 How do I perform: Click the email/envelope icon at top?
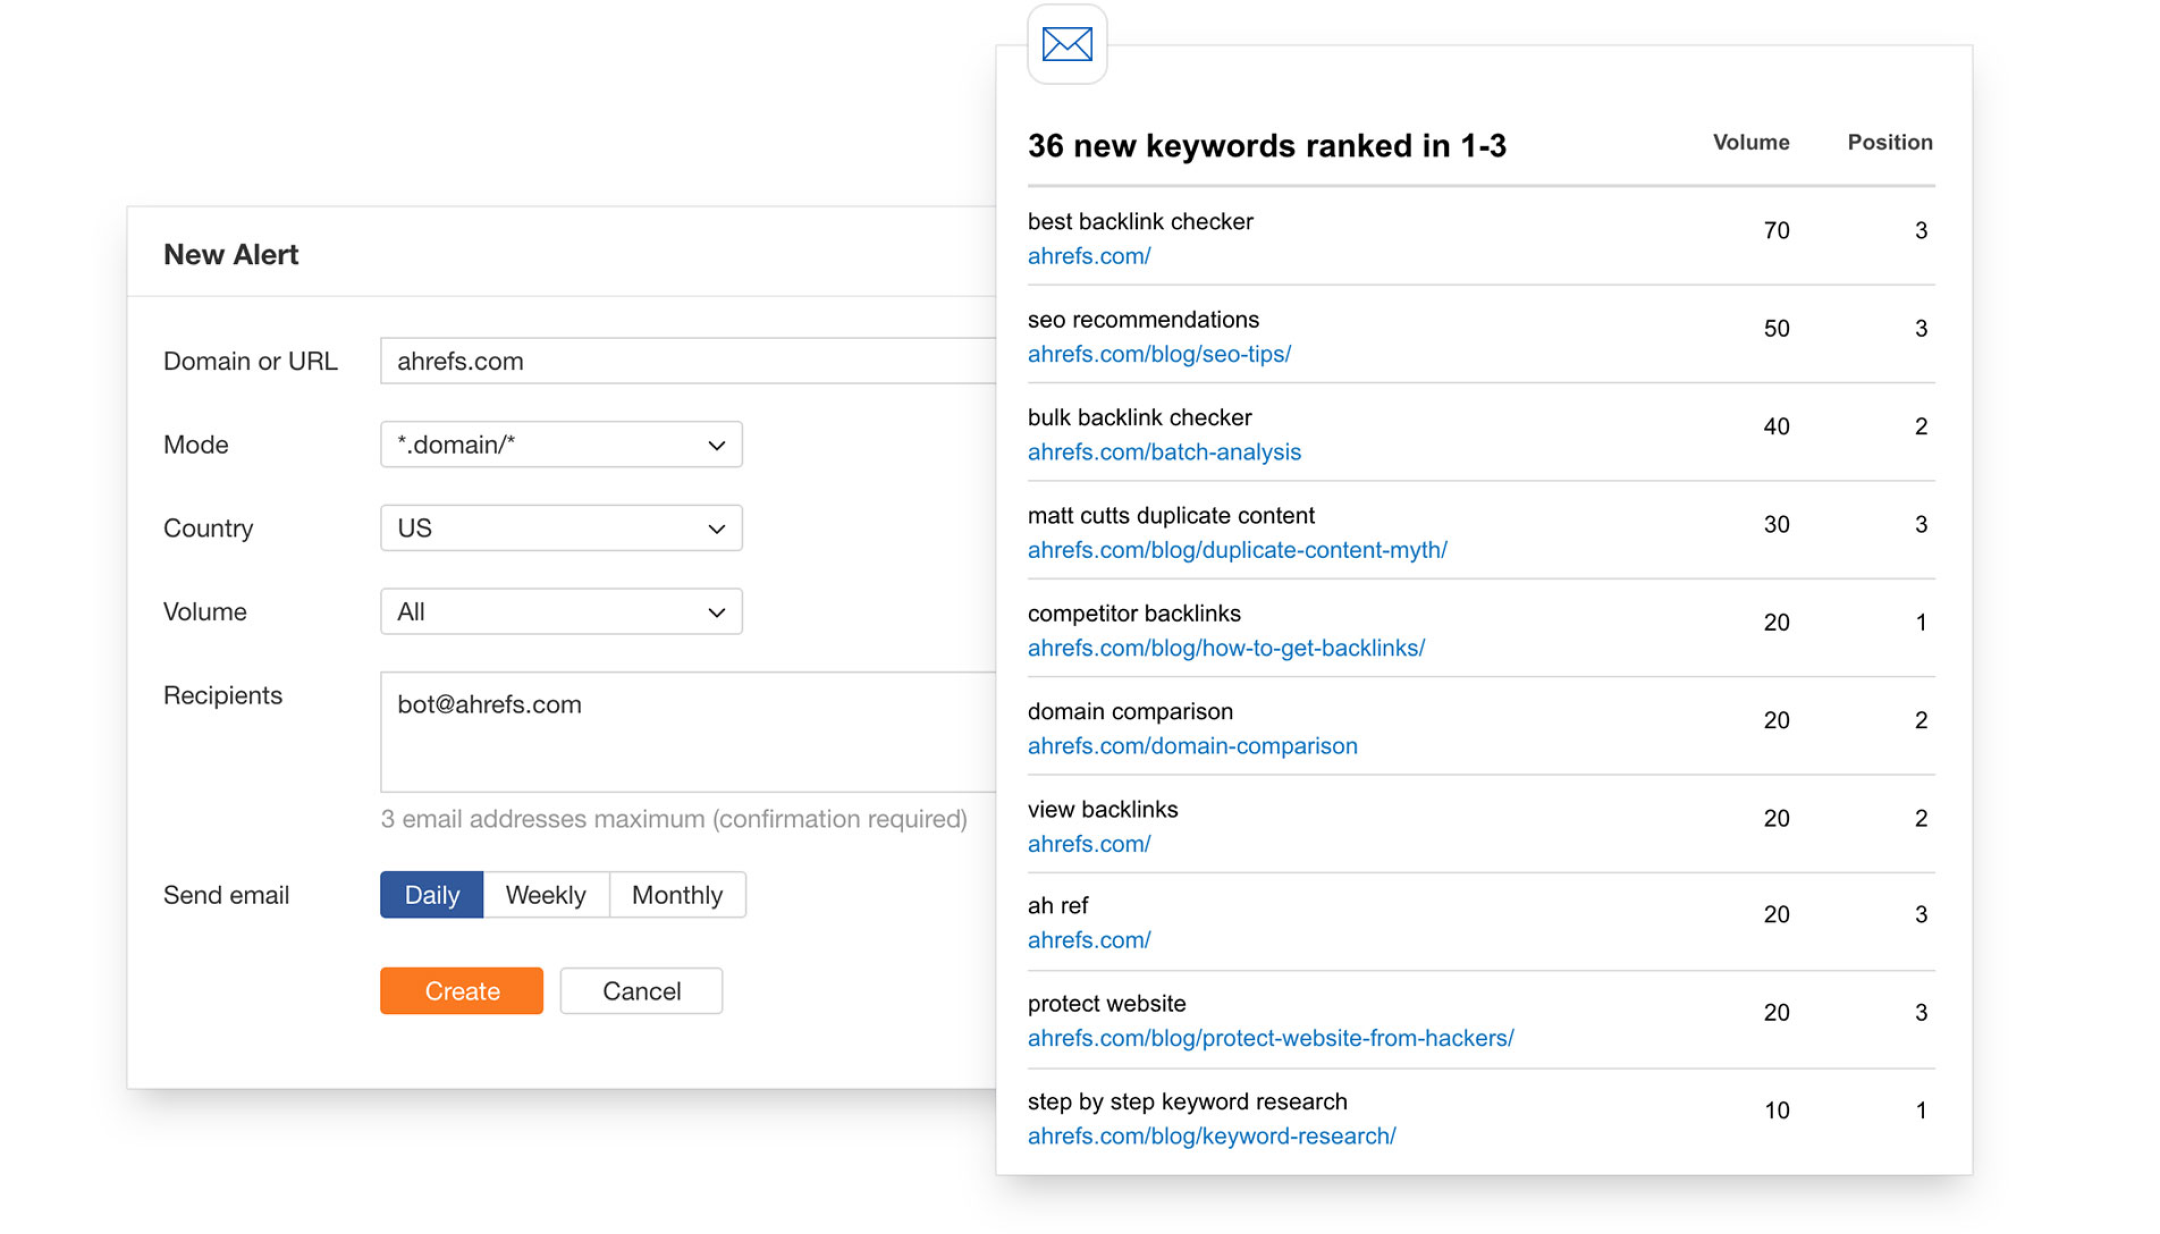(x=1065, y=43)
